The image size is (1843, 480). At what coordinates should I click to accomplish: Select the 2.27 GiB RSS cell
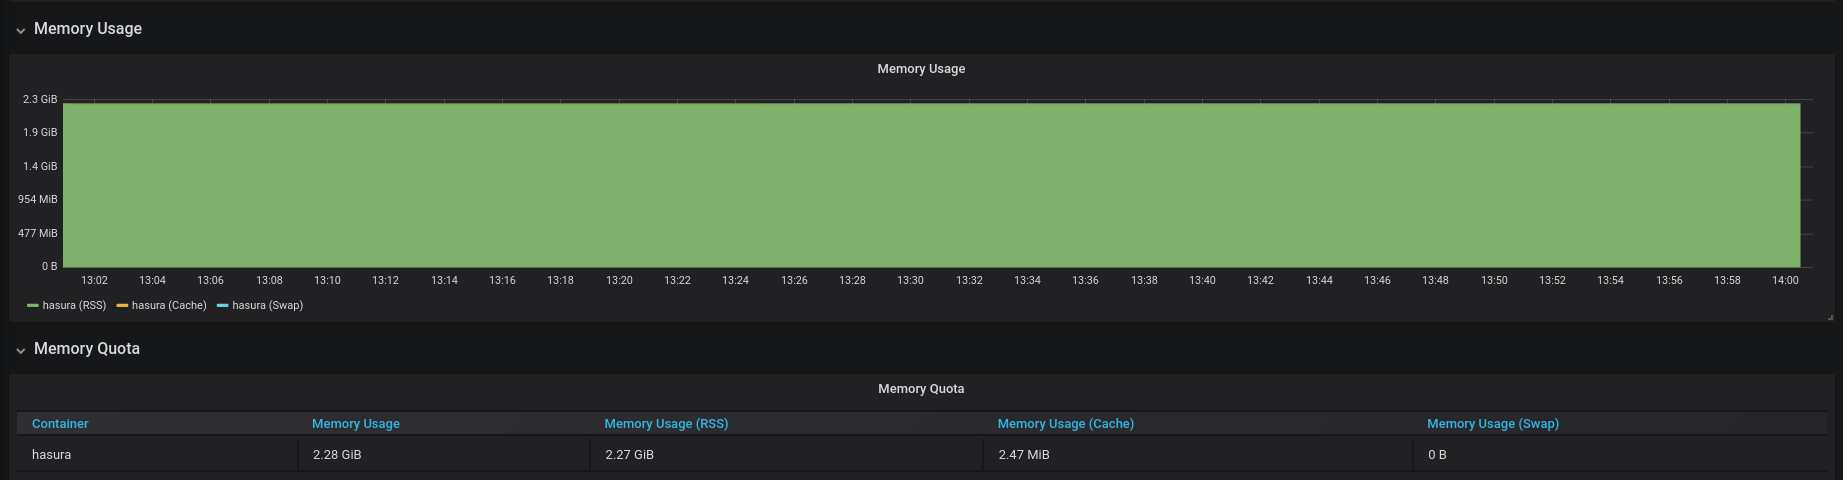[x=787, y=455]
